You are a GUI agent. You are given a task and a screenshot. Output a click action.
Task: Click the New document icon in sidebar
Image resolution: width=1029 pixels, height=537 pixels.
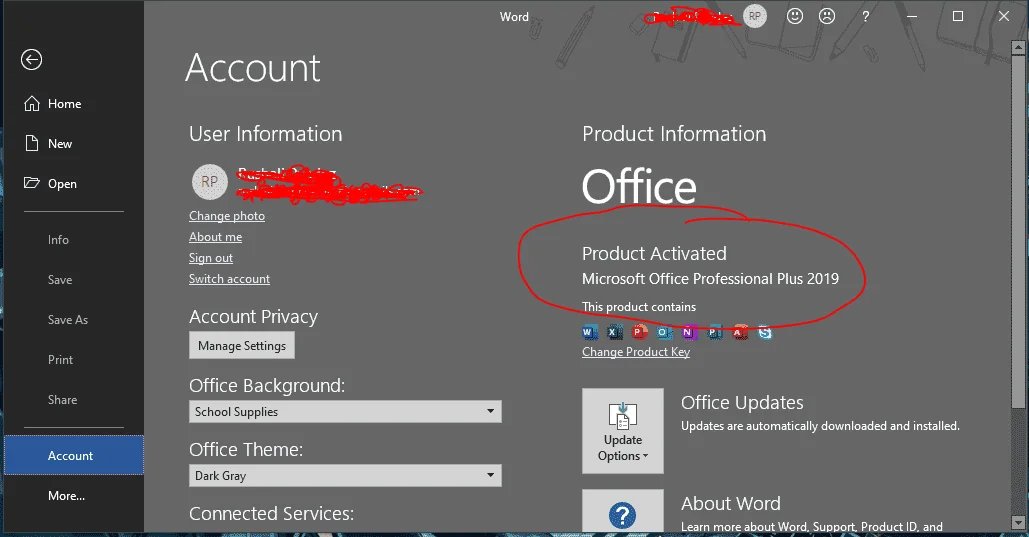pyautogui.click(x=32, y=143)
